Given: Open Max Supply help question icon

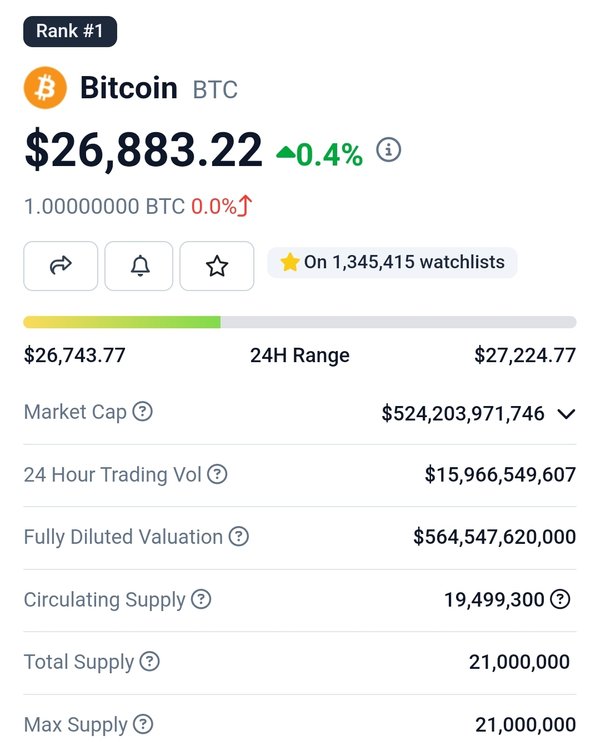Looking at the screenshot, I should tap(143, 724).
